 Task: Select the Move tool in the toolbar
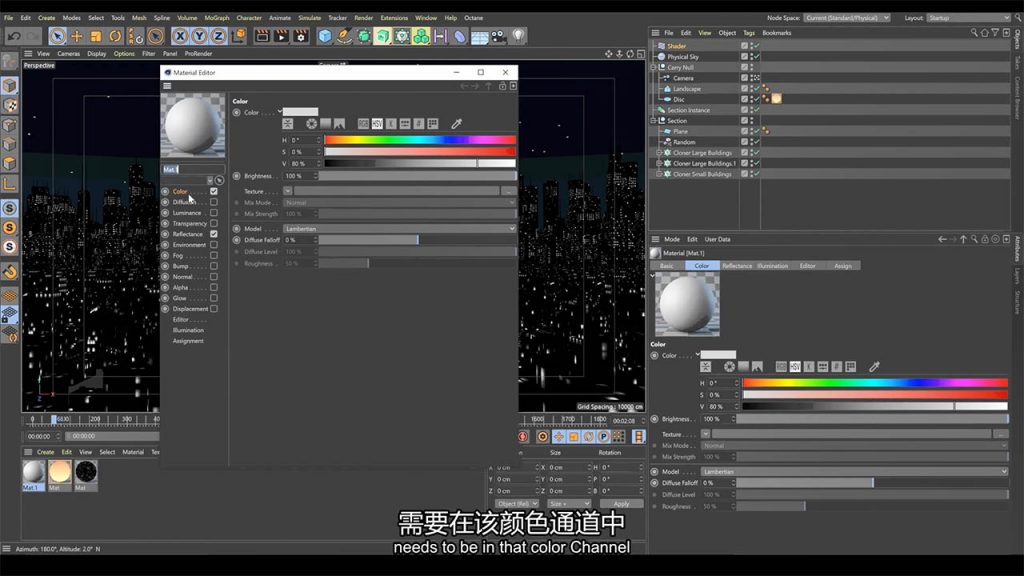(76, 36)
